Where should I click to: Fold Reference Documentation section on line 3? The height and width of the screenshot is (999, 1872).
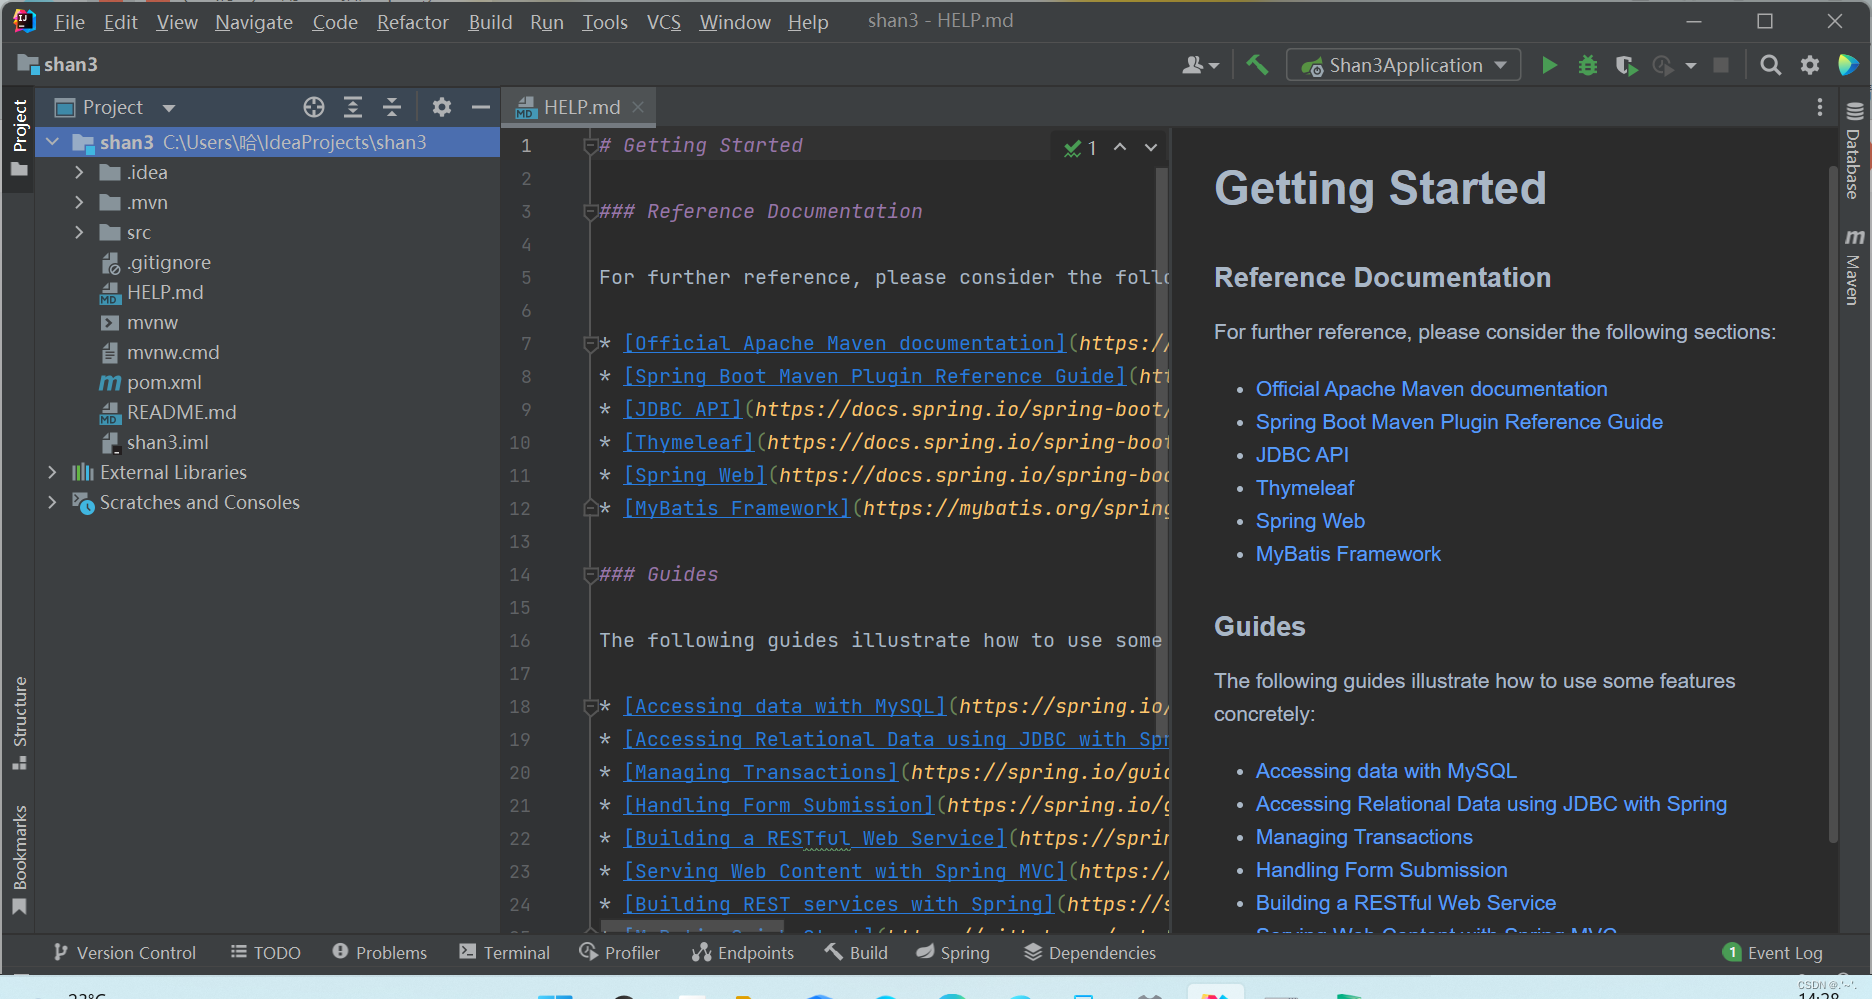(590, 212)
